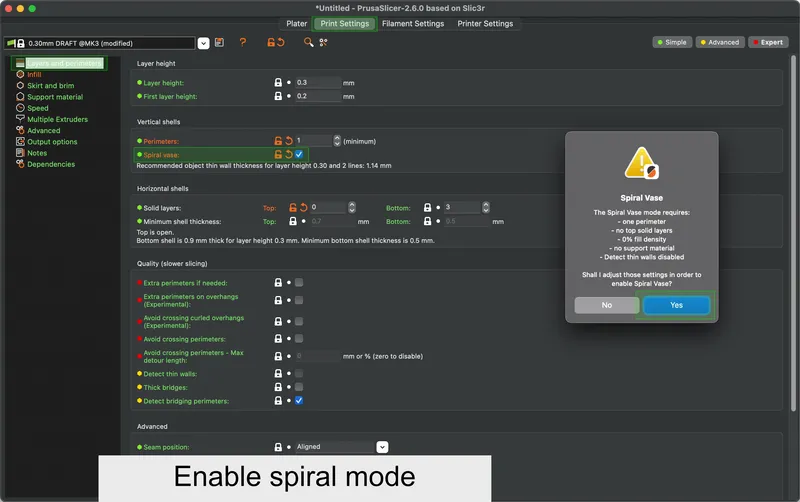Screen dimensions: 800x502
Task: Click the Avoid crossing perimeters detour length field
Action: pyautogui.click(x=318, y=356)
